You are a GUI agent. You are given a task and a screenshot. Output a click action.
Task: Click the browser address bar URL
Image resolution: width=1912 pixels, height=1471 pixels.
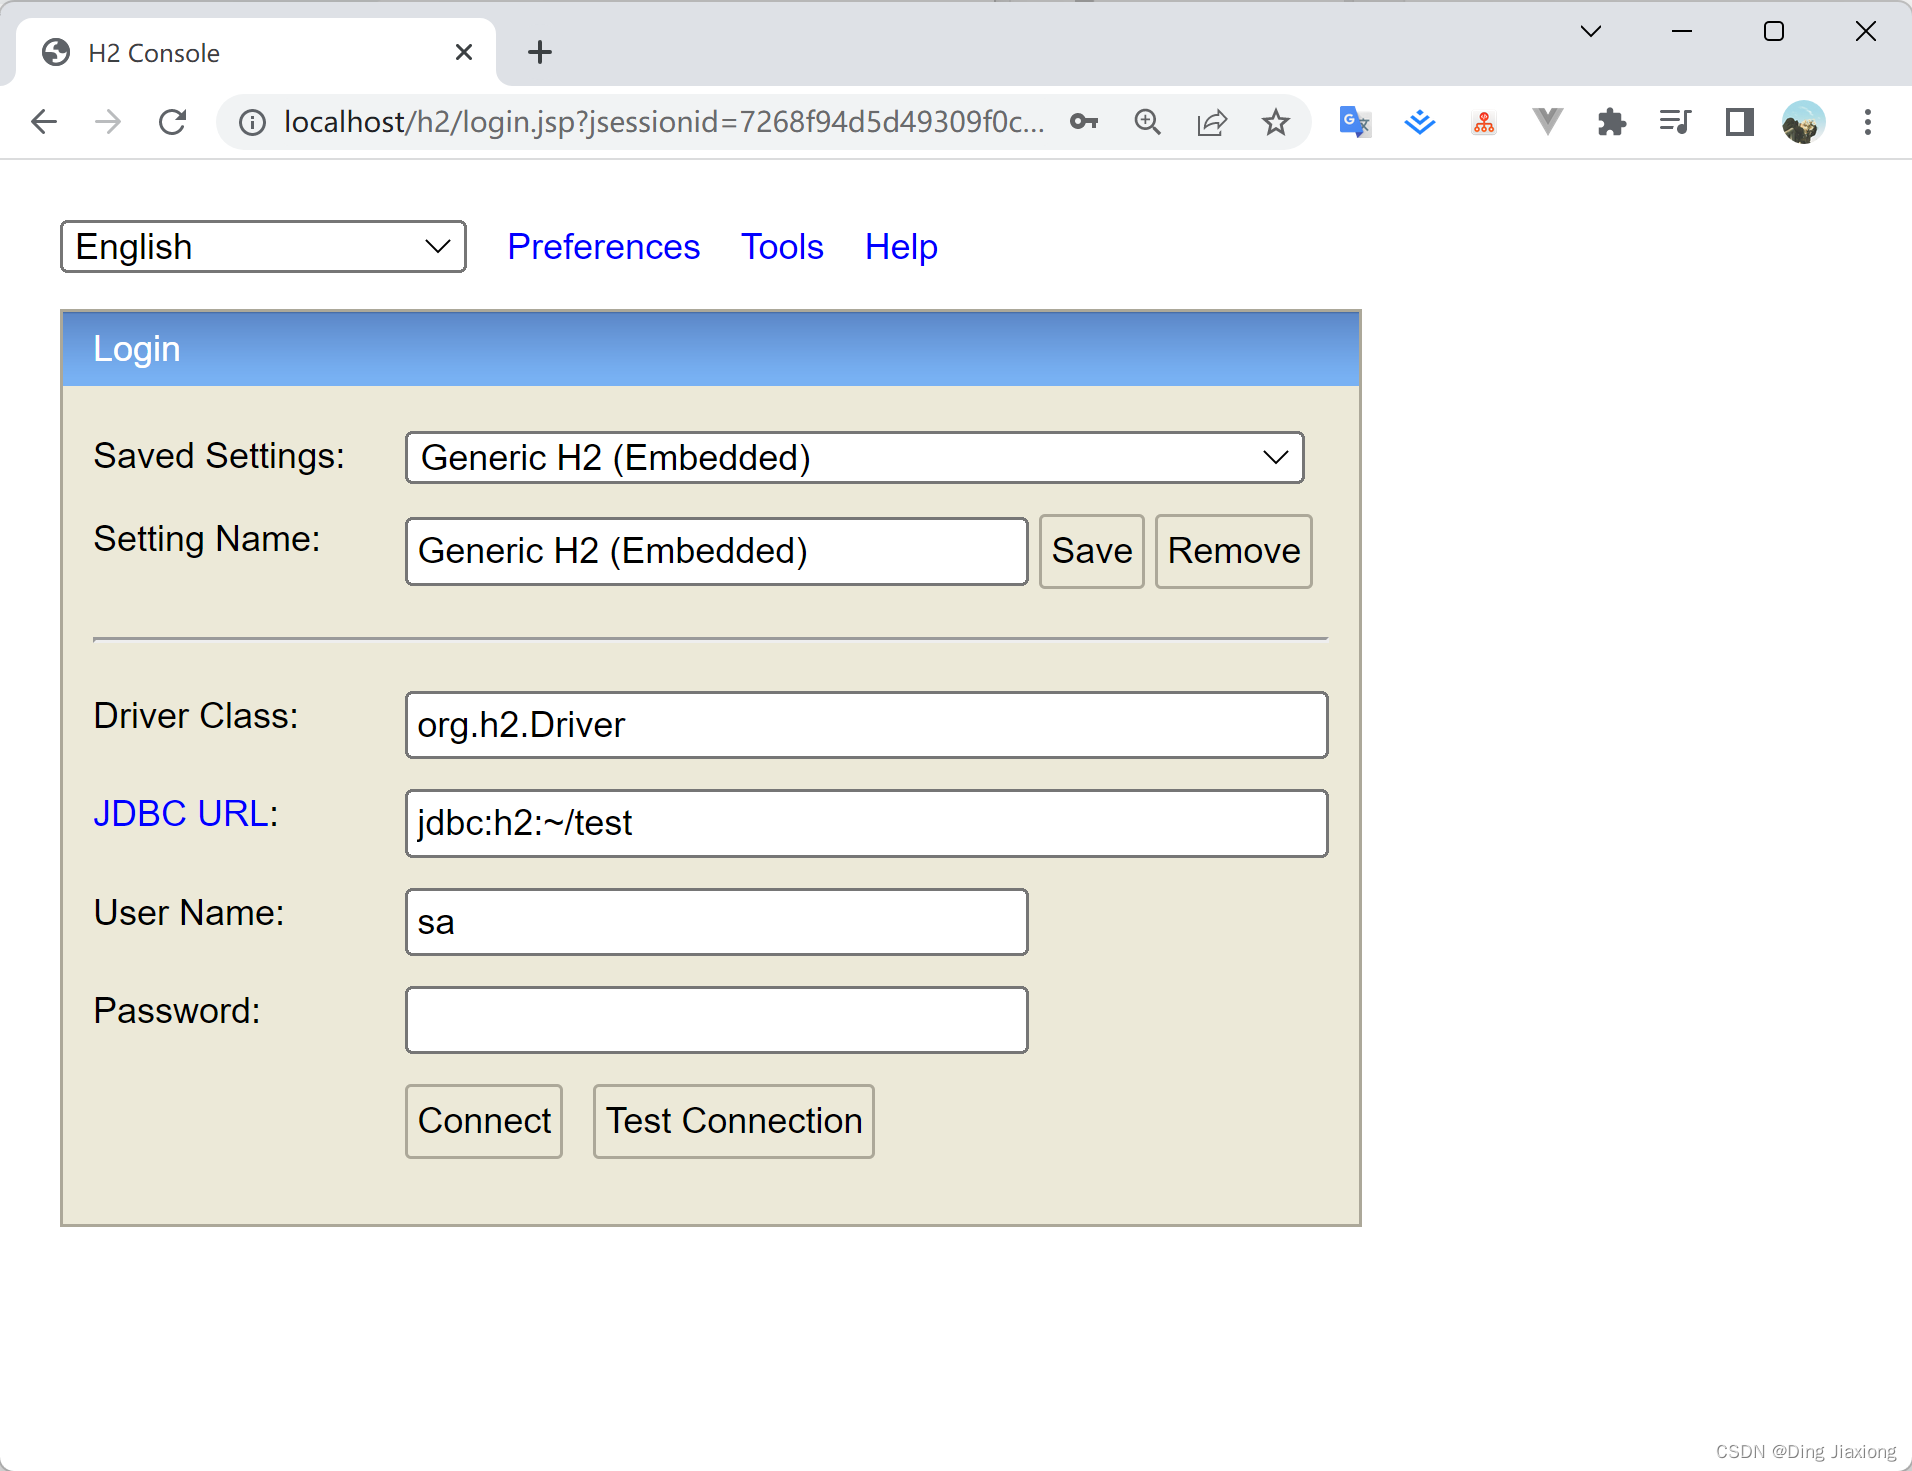click(x=663, y=122)
